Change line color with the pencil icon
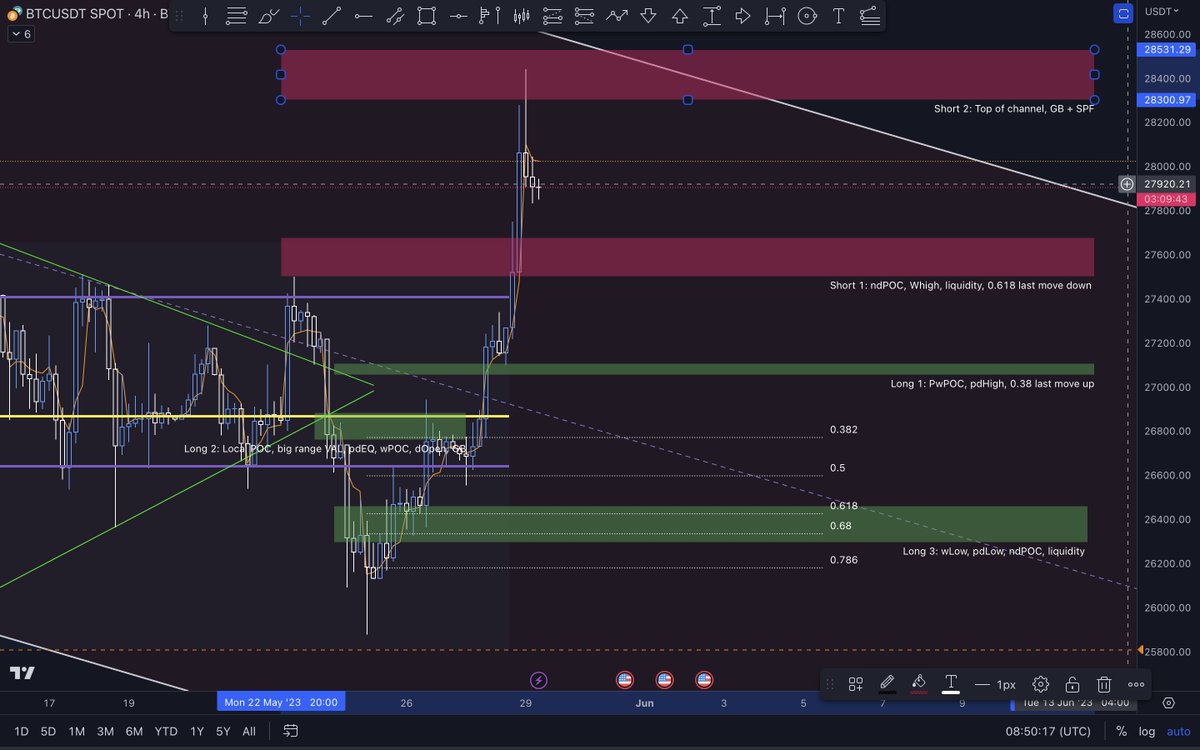Screen dimensions: 1200x750 point(887,684)
